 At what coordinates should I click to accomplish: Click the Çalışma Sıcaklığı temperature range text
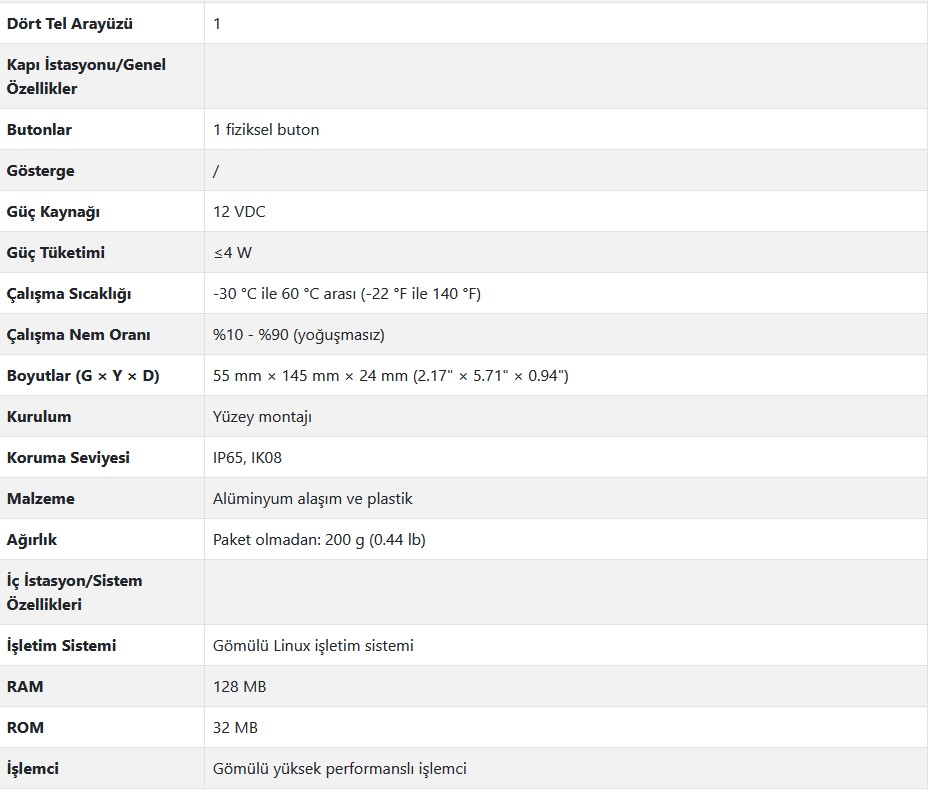click(x=347, y=294)
